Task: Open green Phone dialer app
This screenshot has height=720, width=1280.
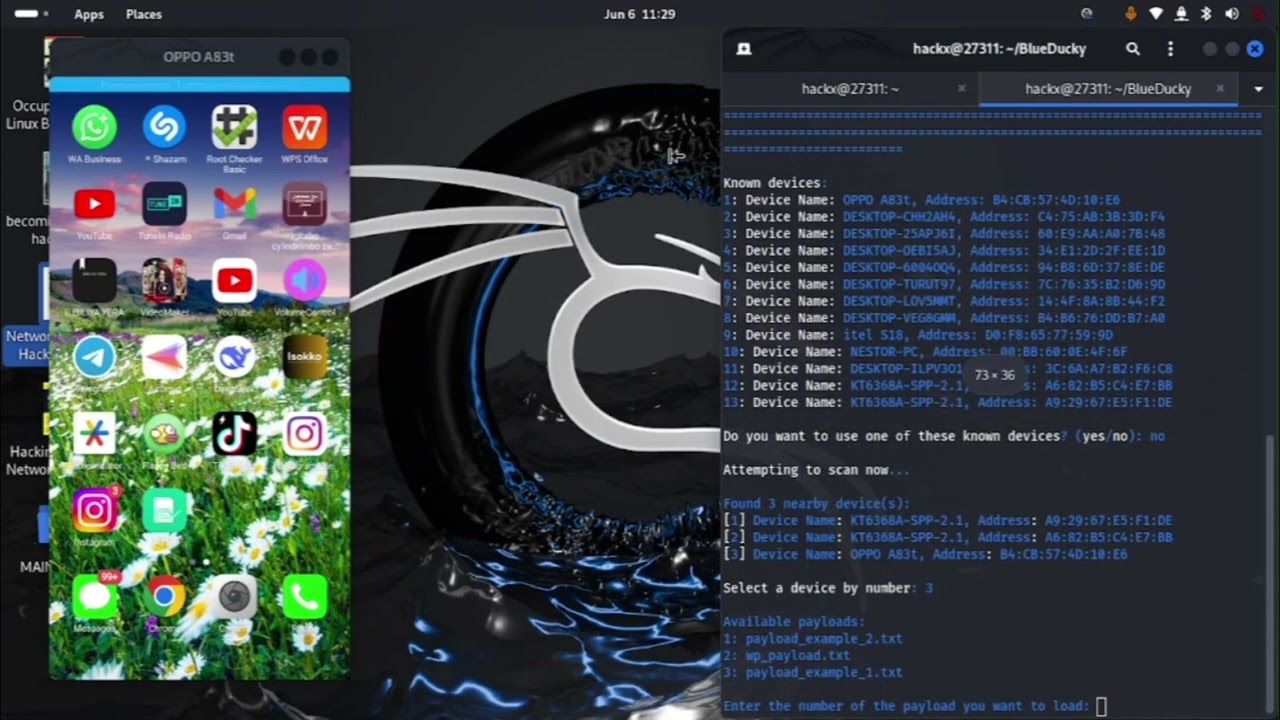Action: pos(305,597)
